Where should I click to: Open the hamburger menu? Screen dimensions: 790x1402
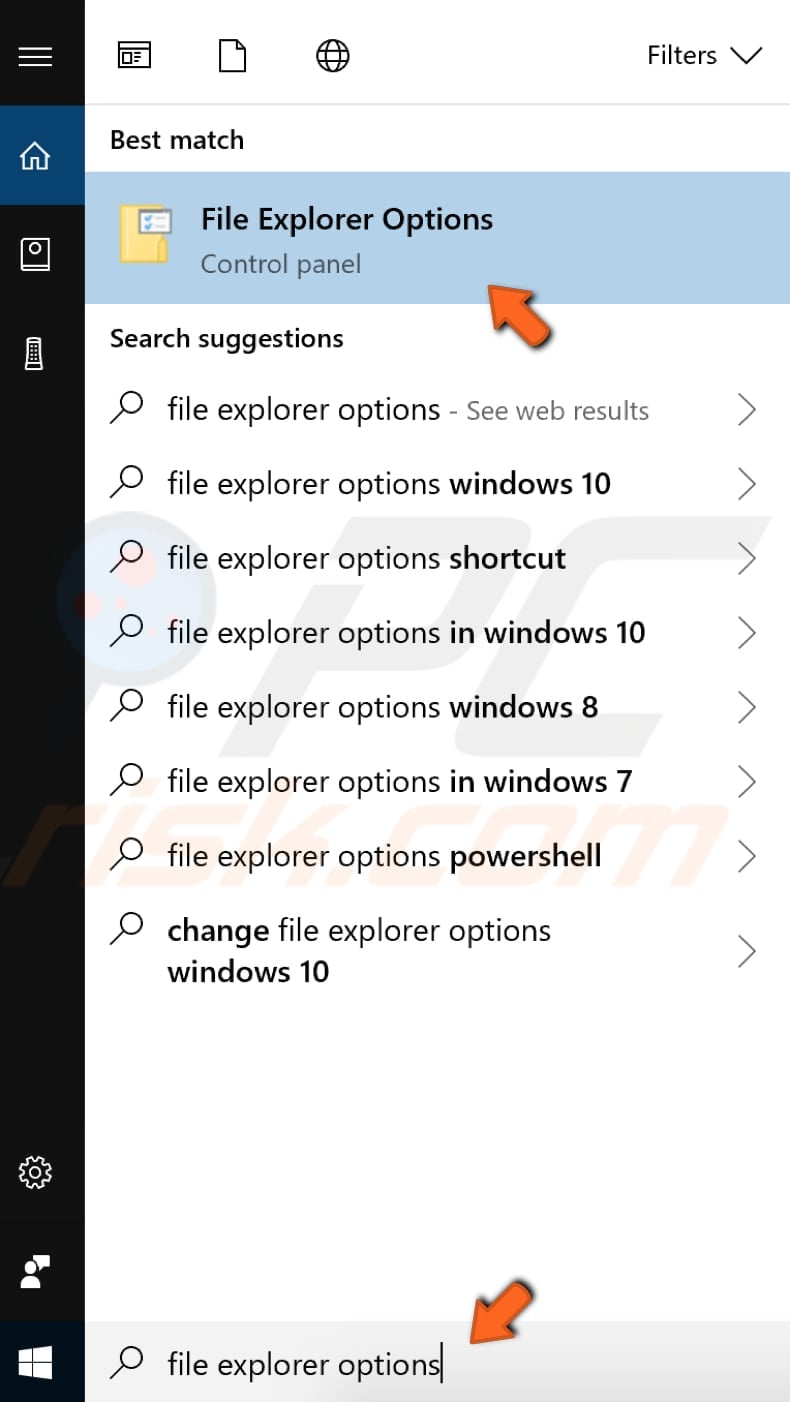35,55
